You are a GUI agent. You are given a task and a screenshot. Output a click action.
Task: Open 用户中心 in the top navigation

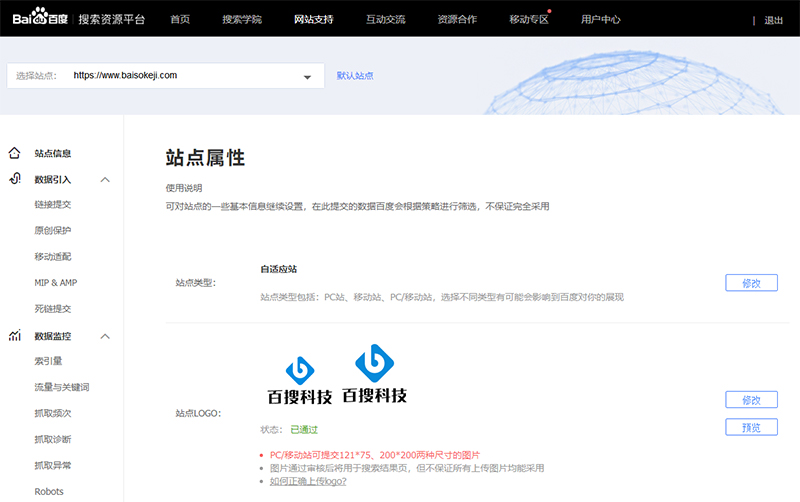(x=601, y=19)
